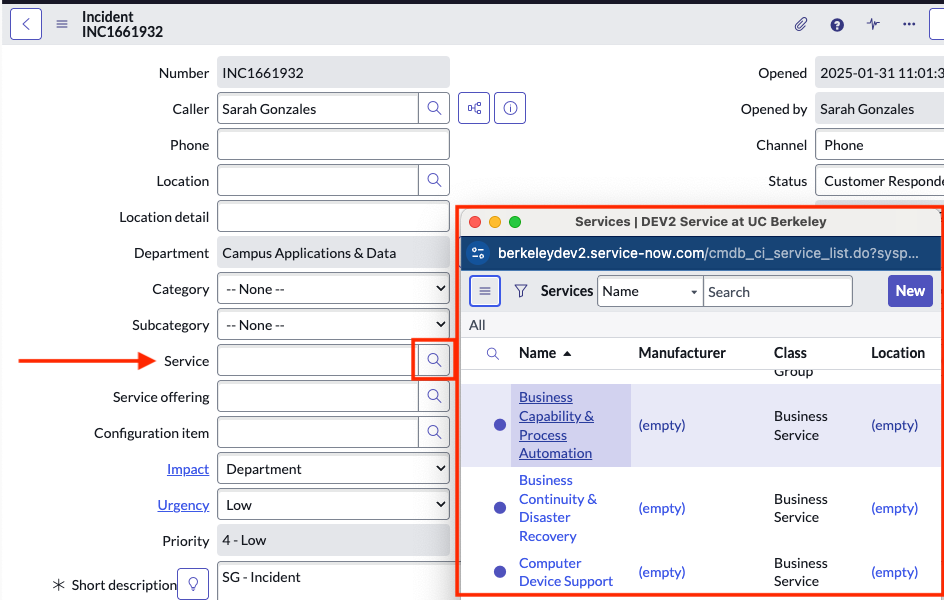This screenshot has height=600, width=944.
Task: Click the Service offering input field
Action: click(318, 397)
